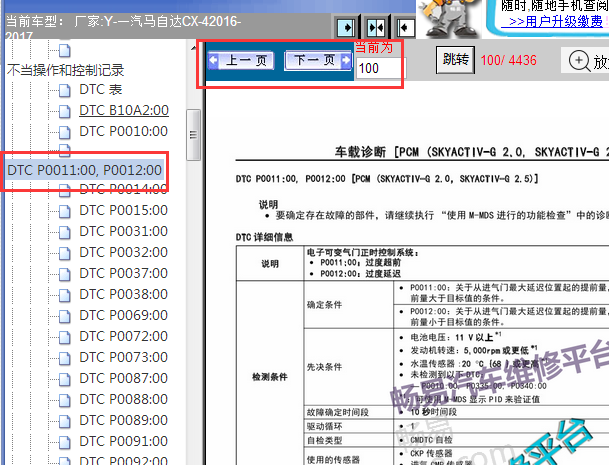
Task: Click the center-split panel arrows icon
Action: [376, 28]
